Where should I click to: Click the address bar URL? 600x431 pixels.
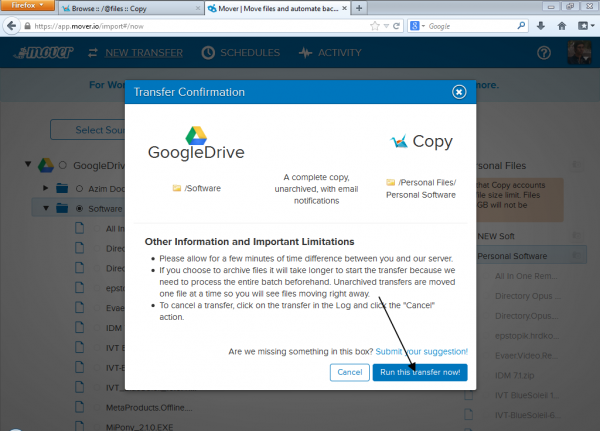point(89,26)
